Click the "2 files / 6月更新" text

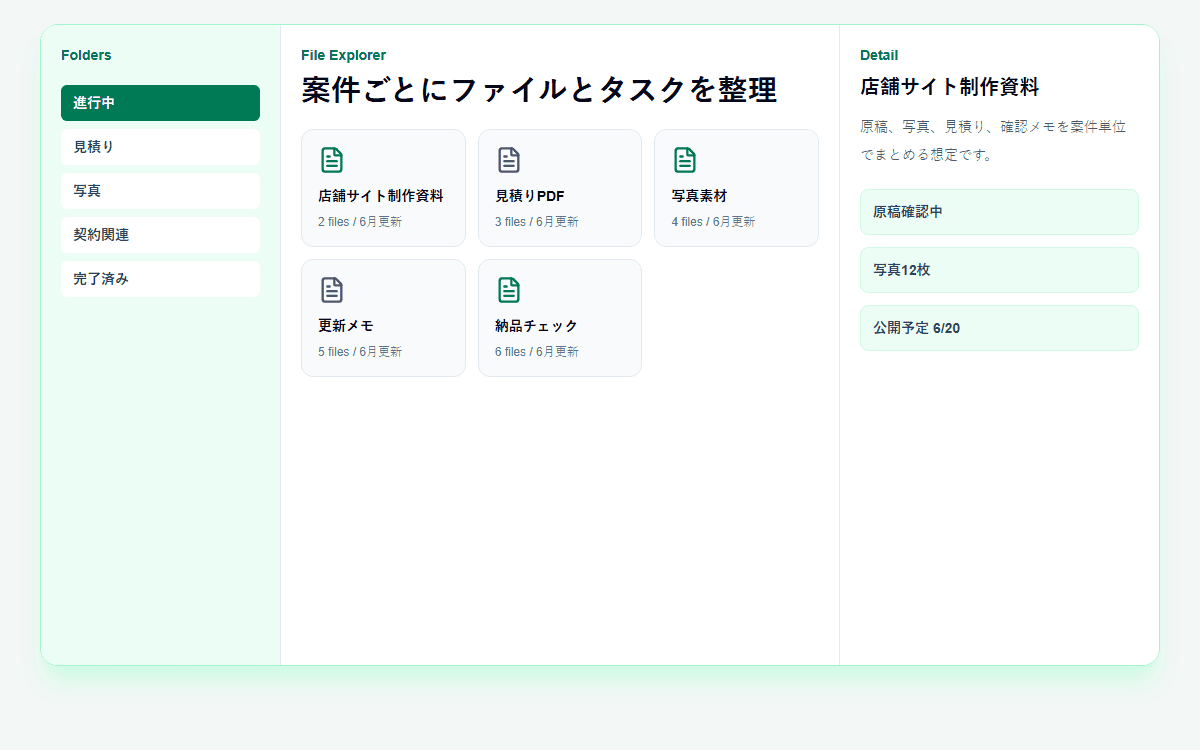[360, 222]
